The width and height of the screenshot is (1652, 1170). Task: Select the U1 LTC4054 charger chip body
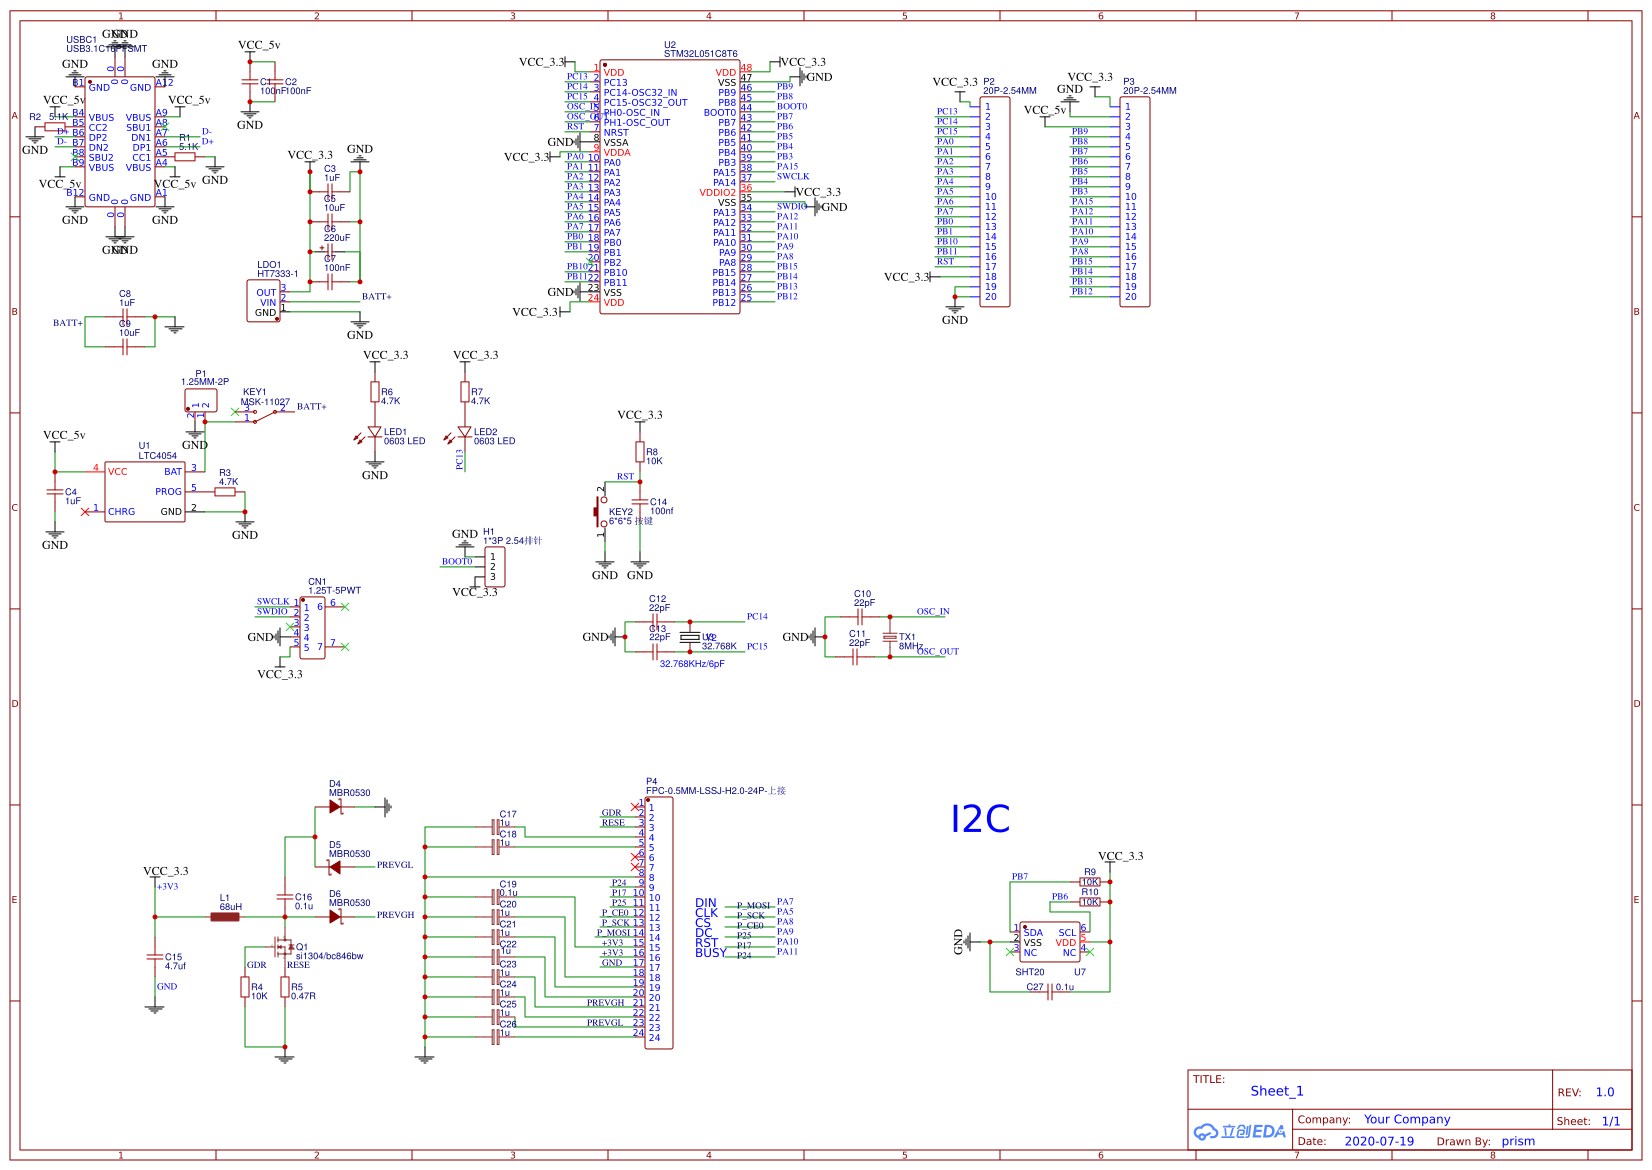[145, 492]
